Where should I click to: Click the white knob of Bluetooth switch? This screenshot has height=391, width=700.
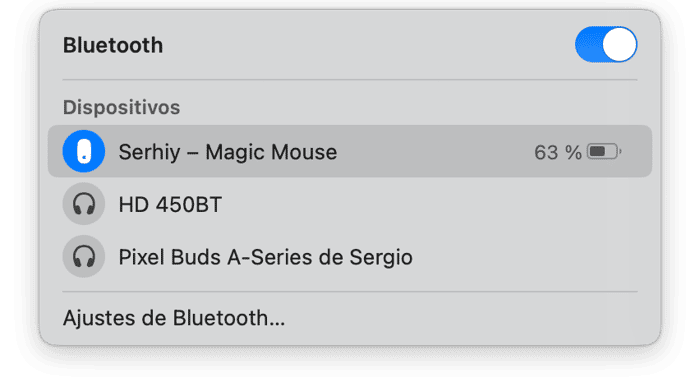[619, 45]
